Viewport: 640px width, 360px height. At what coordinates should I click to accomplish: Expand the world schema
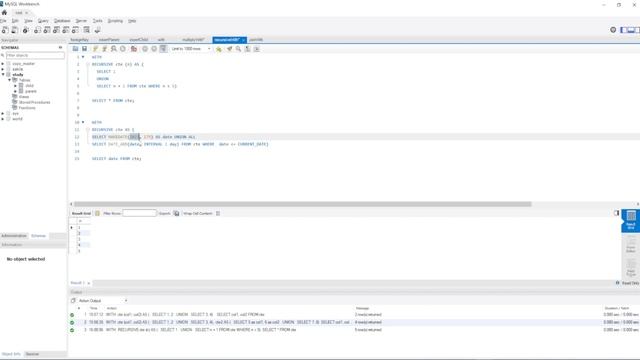coord(3,119)
